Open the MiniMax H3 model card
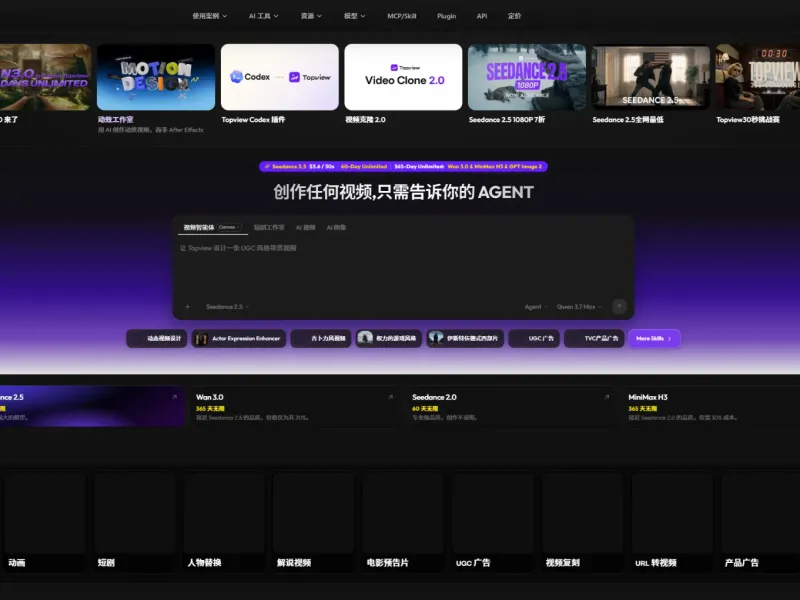 pos(711,406)
